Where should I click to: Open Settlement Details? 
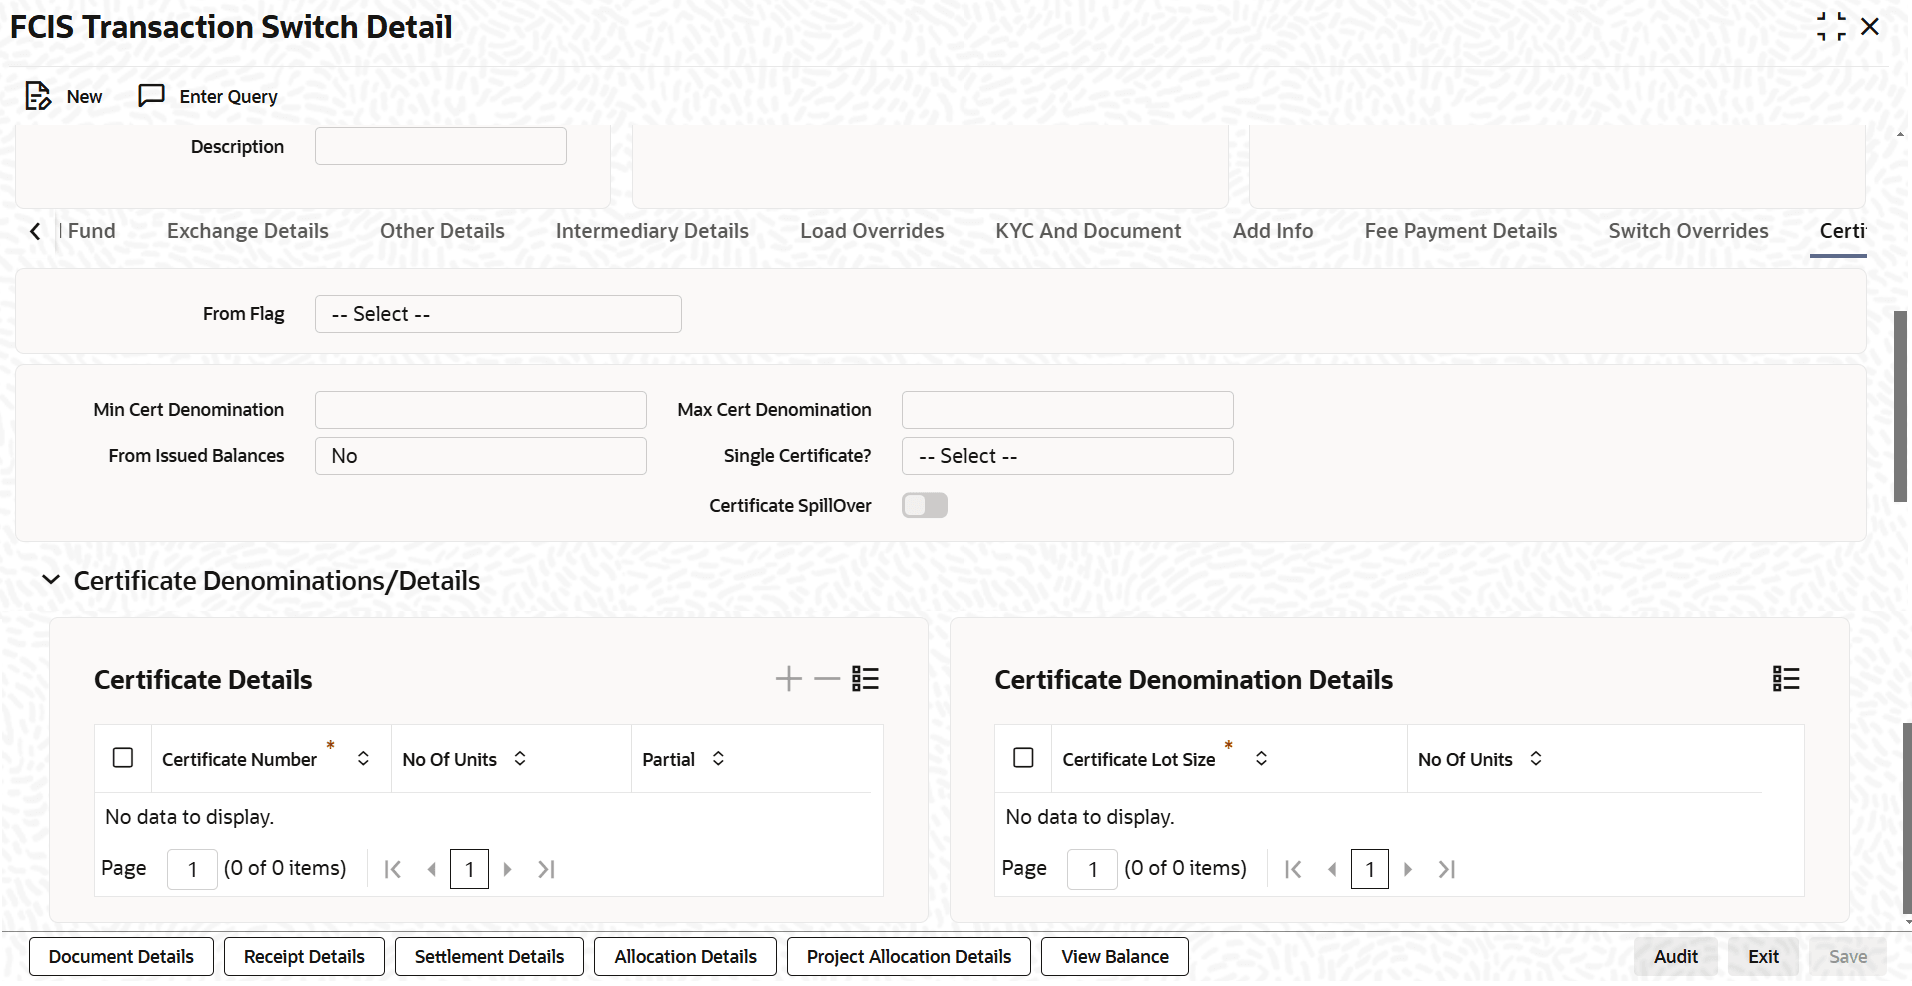tap(489, 957)
